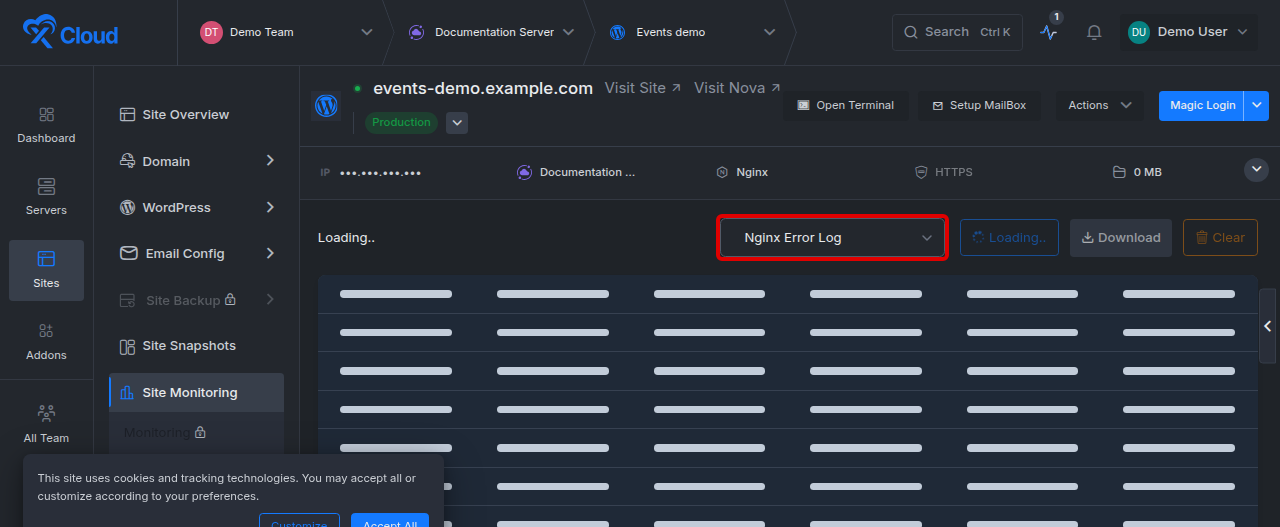Open Addons section

(x=46, y=342)
